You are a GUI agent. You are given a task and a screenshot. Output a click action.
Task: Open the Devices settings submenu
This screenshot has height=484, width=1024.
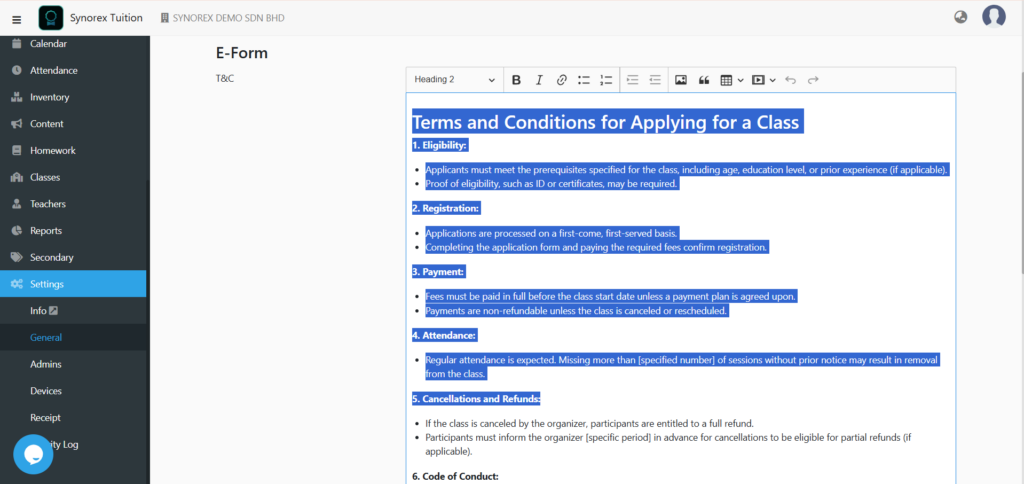(x=73, y=391)
